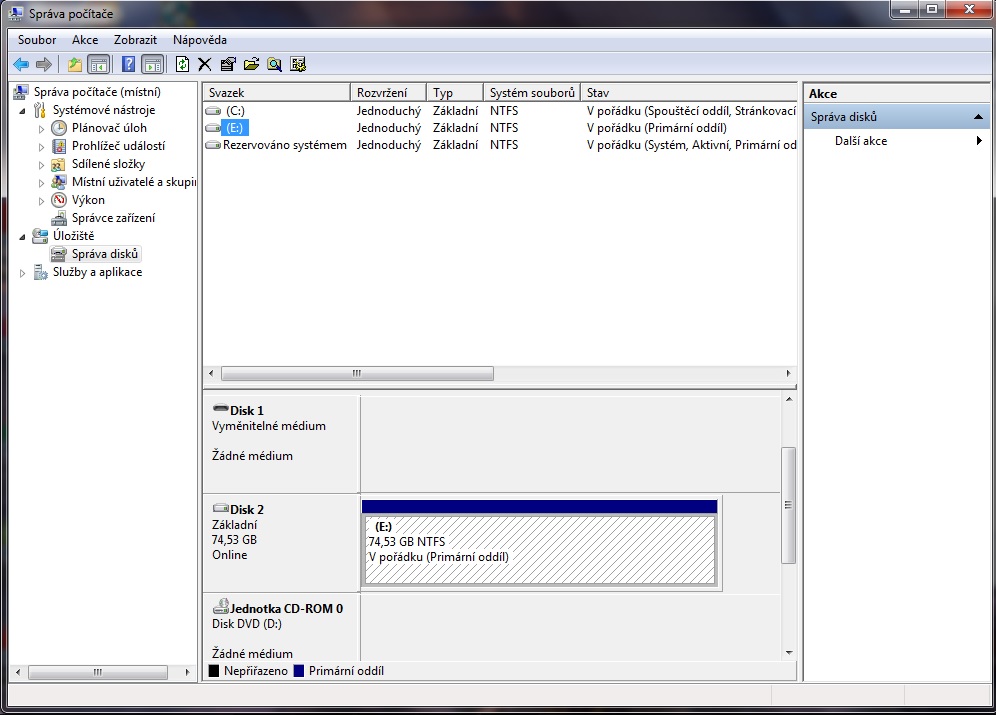Viewport: 996px width, 715px height.
Task: Collapse the Systémové nástroje tree node
Action: [23, 111]
